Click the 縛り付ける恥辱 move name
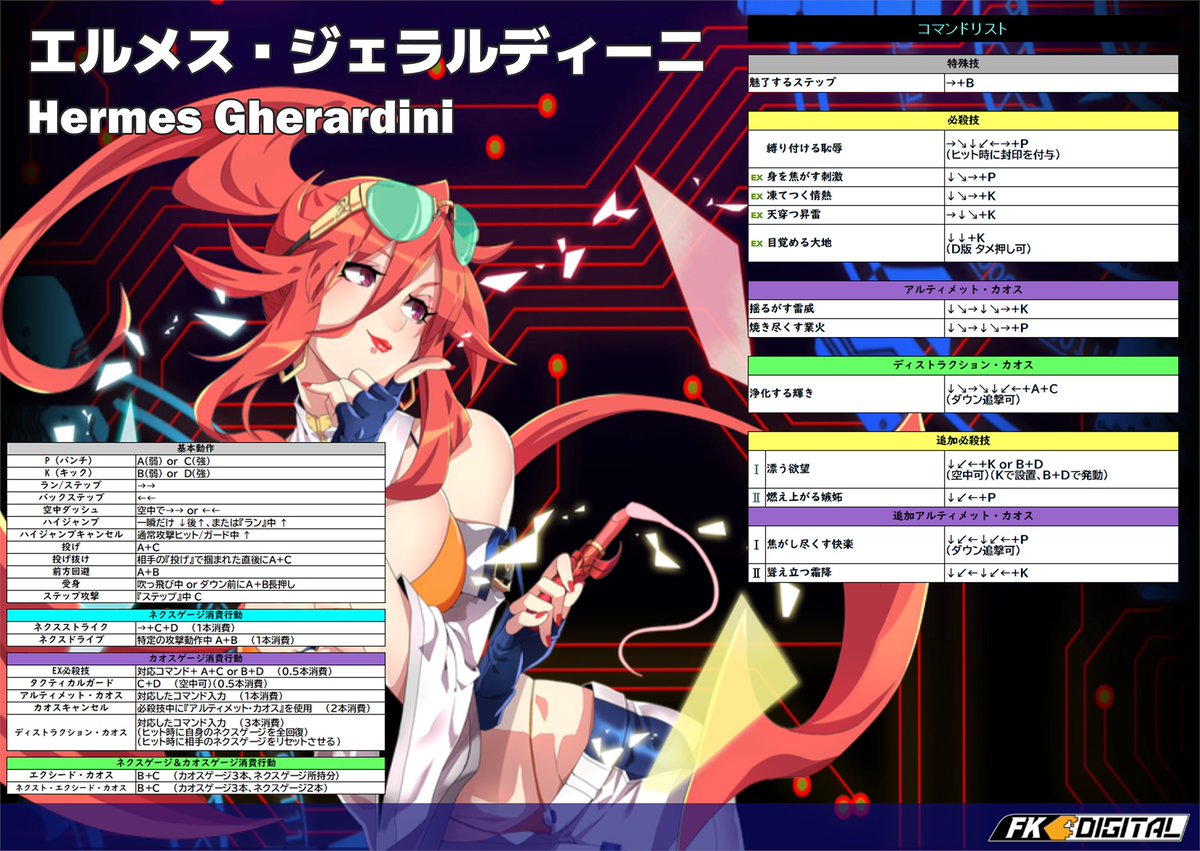 [x=804, y=149]
